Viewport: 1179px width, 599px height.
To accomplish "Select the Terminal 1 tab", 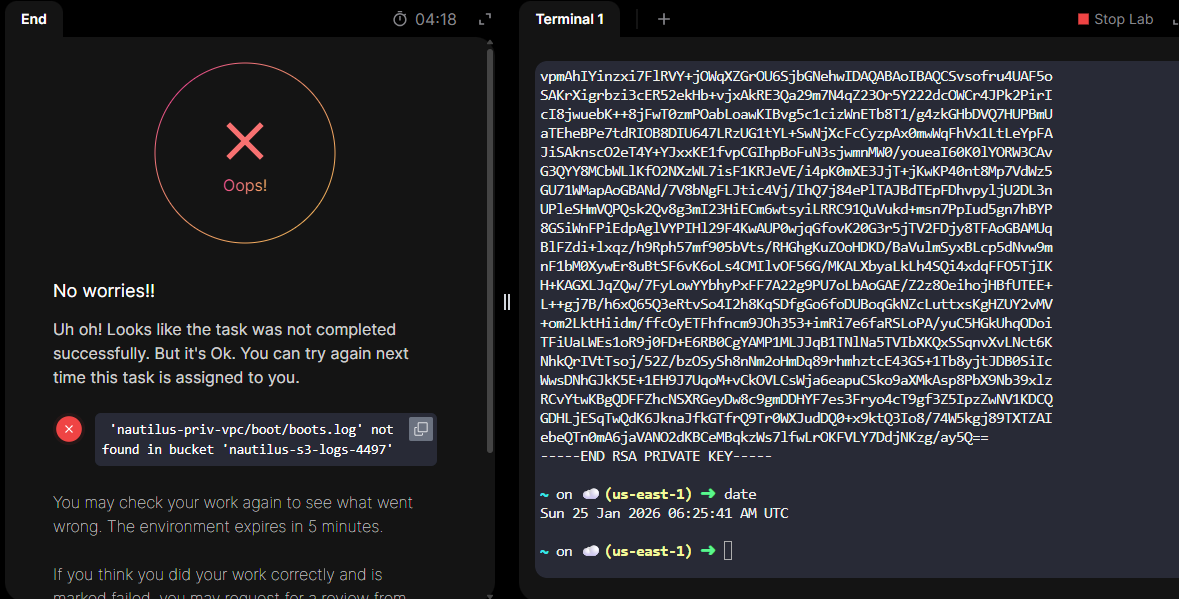I will point(570,19).
